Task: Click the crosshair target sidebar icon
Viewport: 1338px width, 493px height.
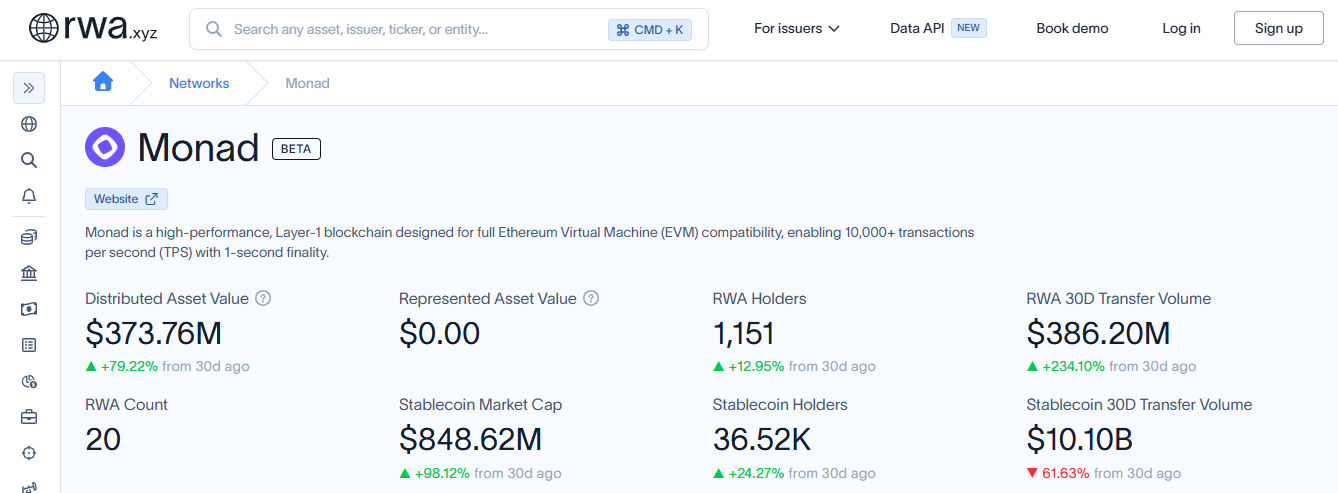Action: 29,453
